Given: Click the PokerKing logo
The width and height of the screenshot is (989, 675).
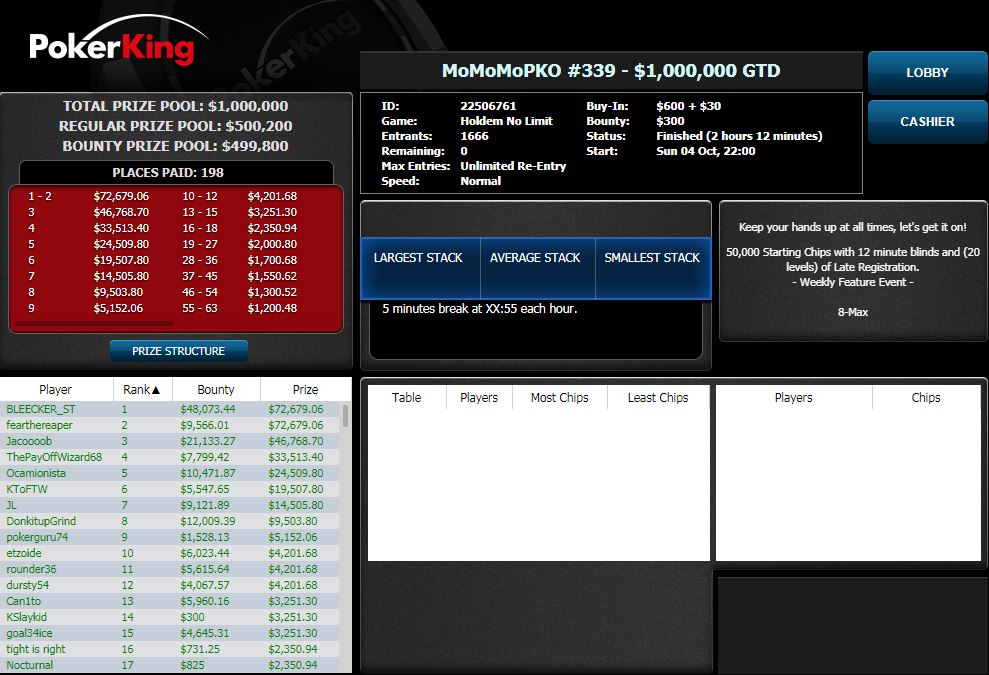Looking at the screenshot, I should coord(119,40).
